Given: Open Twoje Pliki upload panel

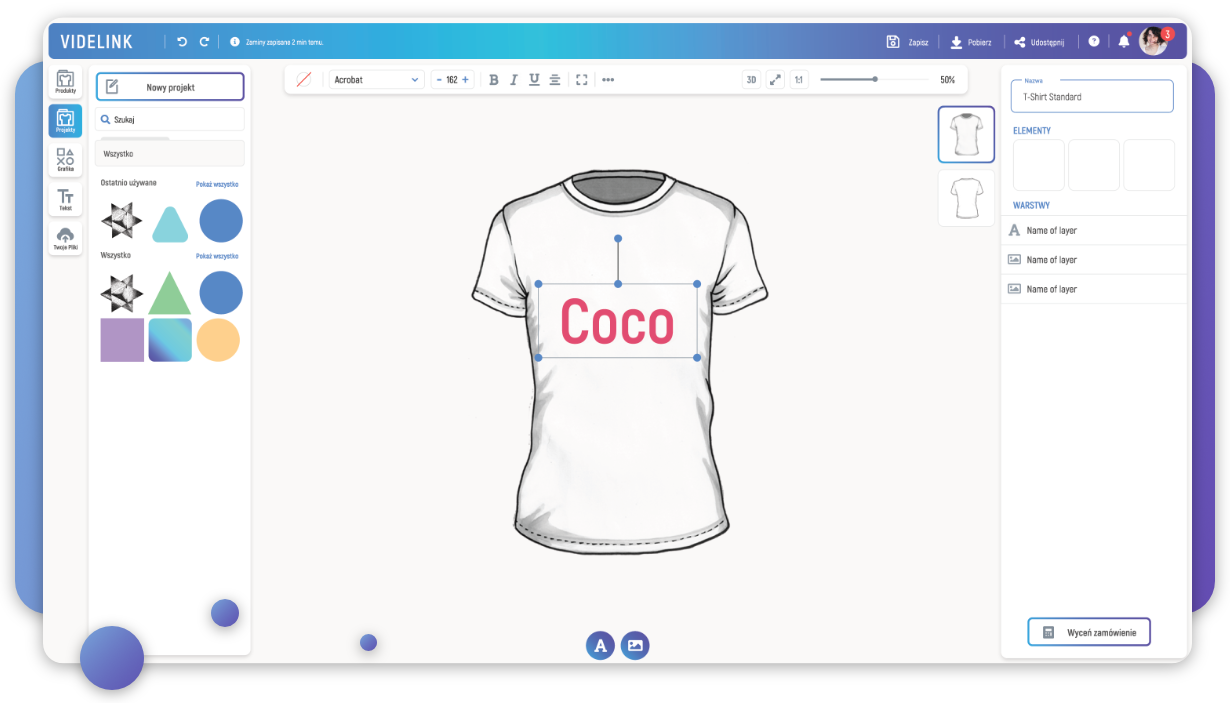Looking at the screenshot, I should (x=65, y=238).
